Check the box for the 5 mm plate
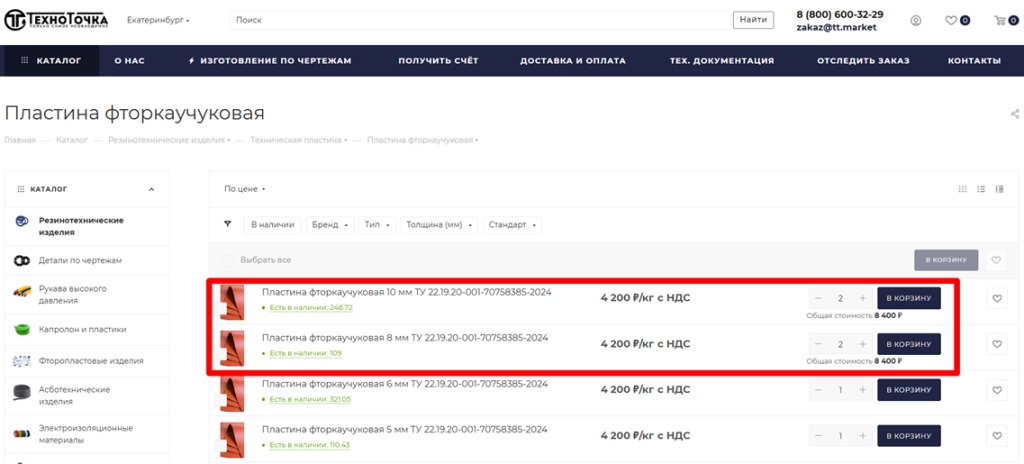The image size is (1024, 464). (x=220, y=447)
